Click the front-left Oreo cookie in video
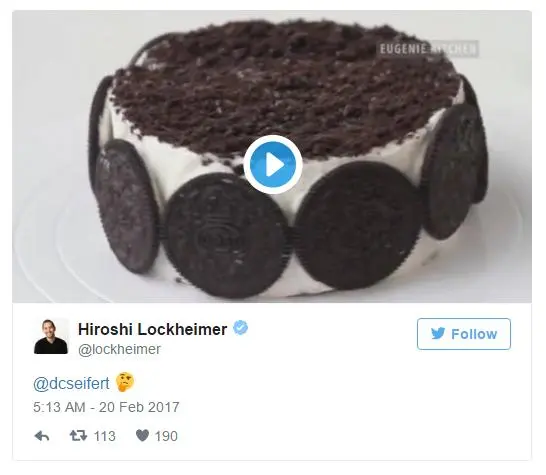The image size is (546, 475). (226, 235)
